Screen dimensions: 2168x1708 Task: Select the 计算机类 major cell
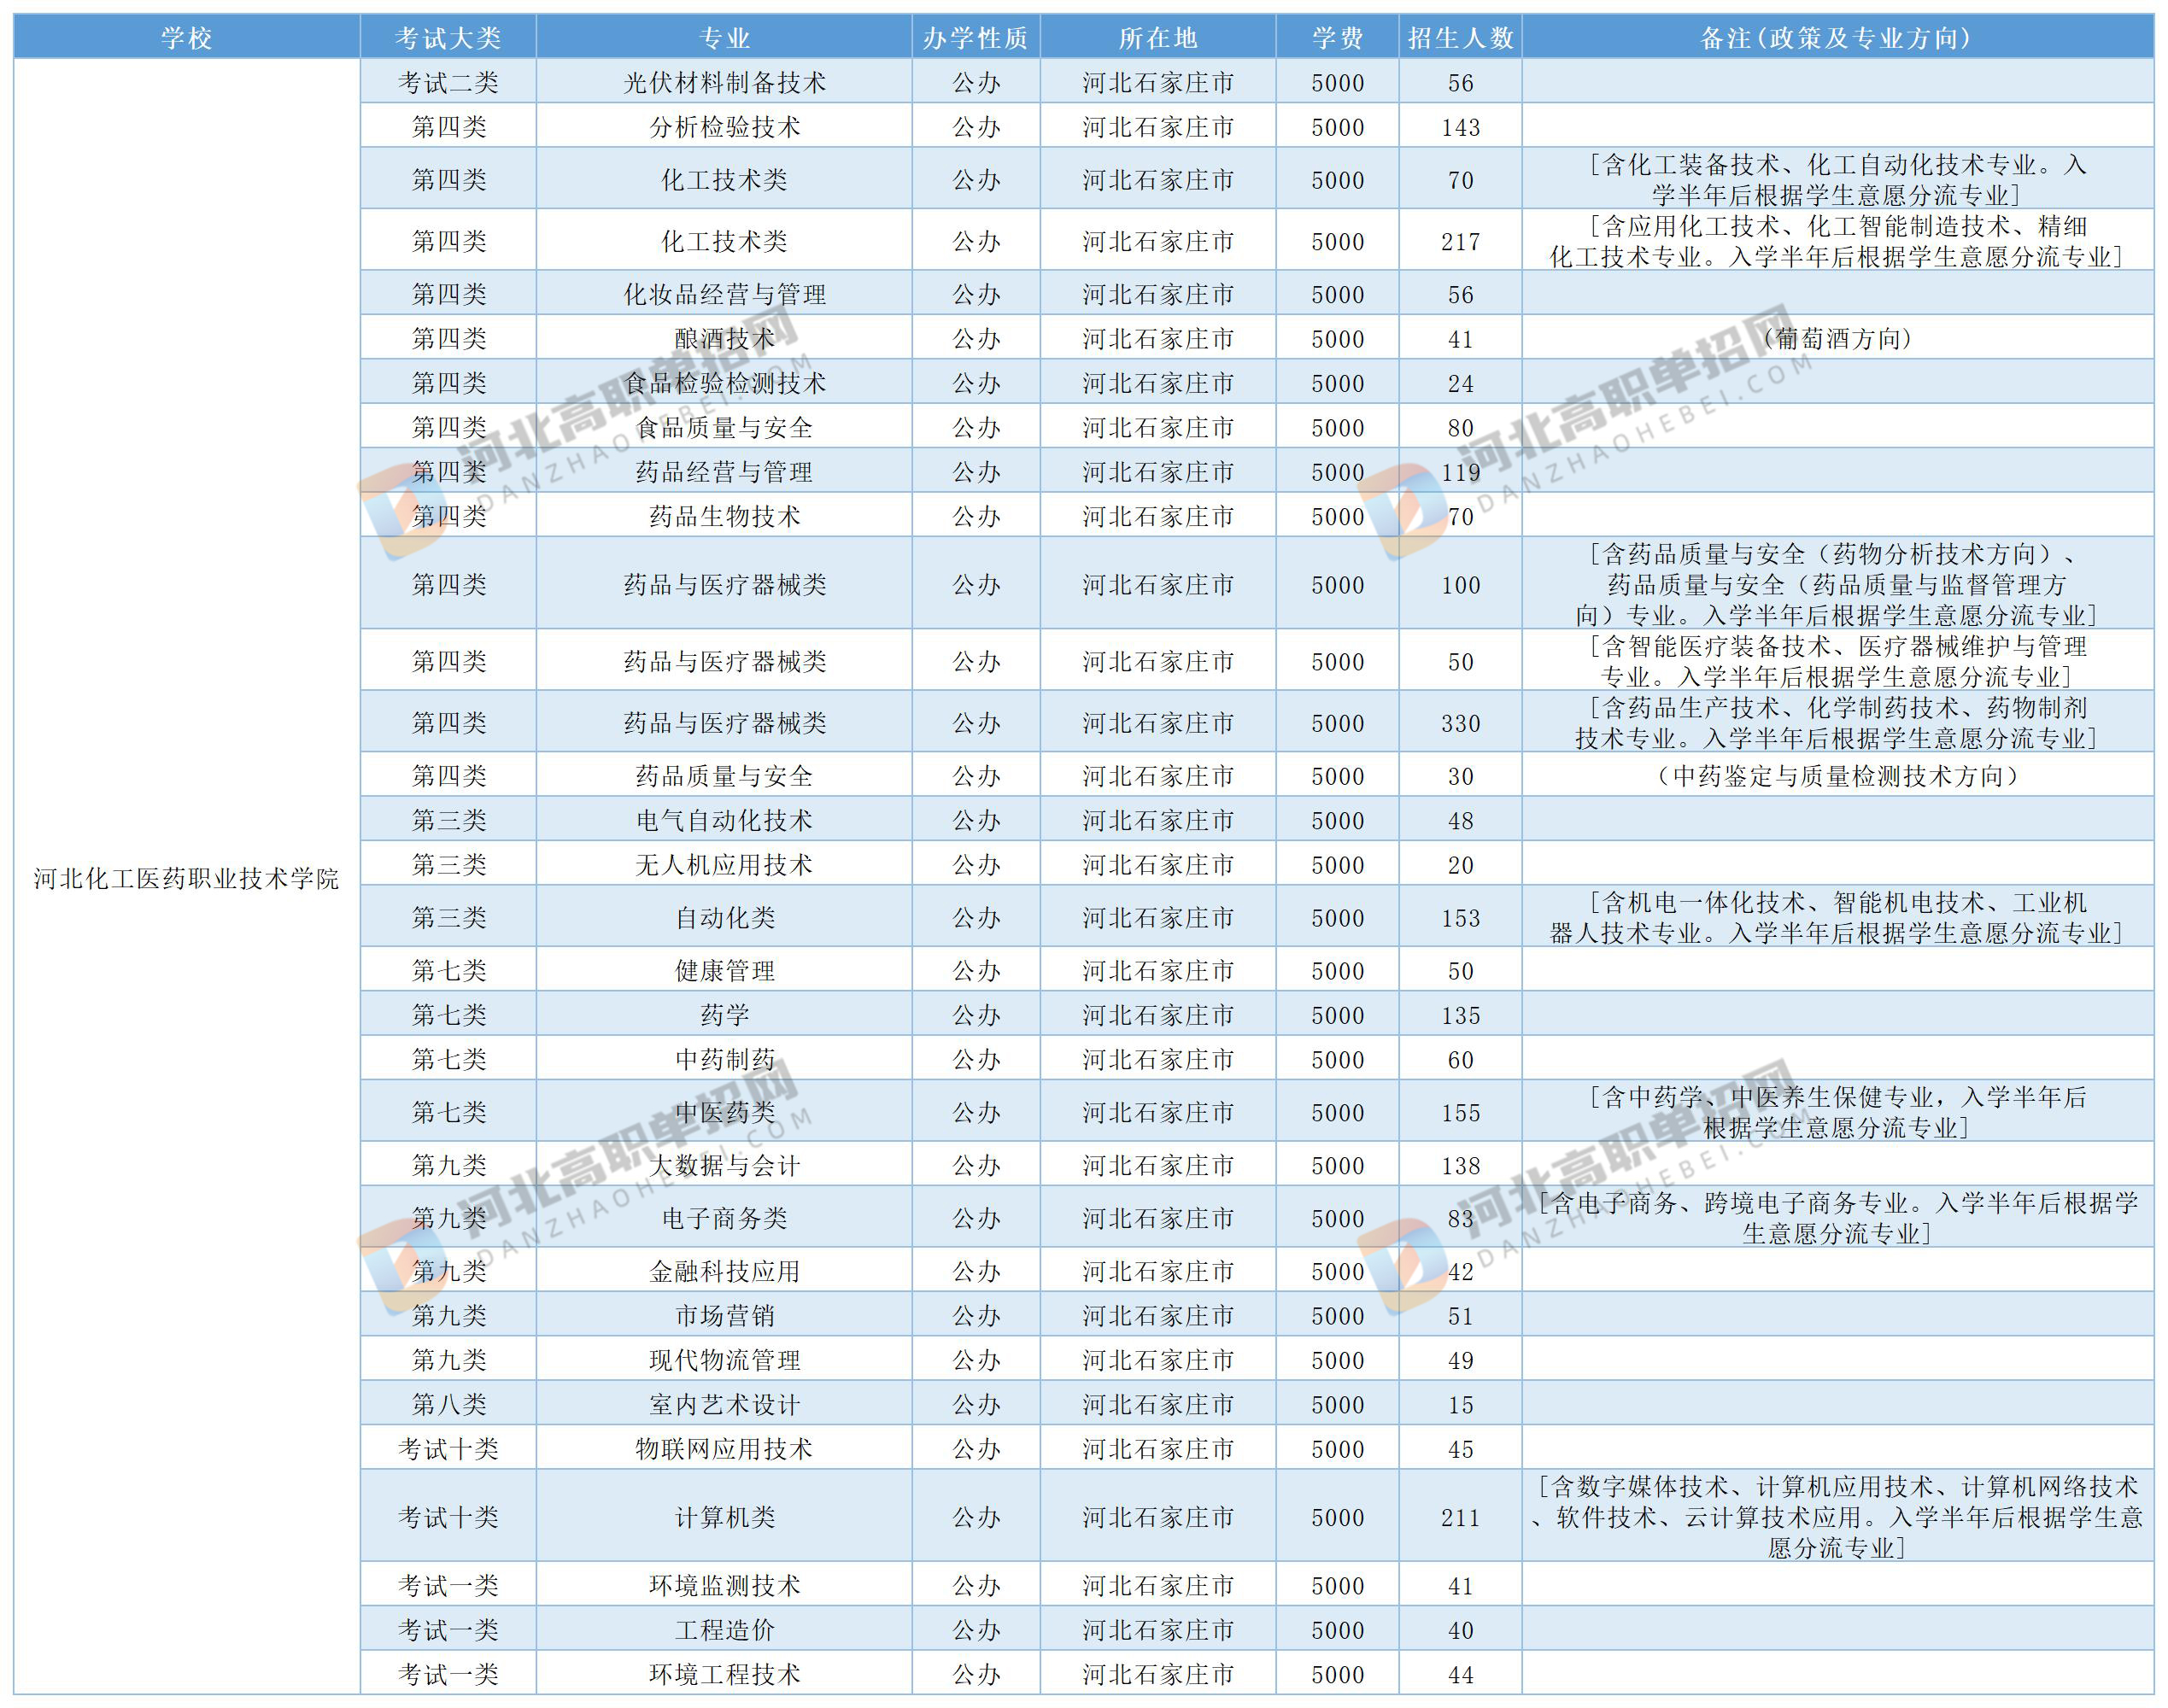click(x=724, y=1516)
